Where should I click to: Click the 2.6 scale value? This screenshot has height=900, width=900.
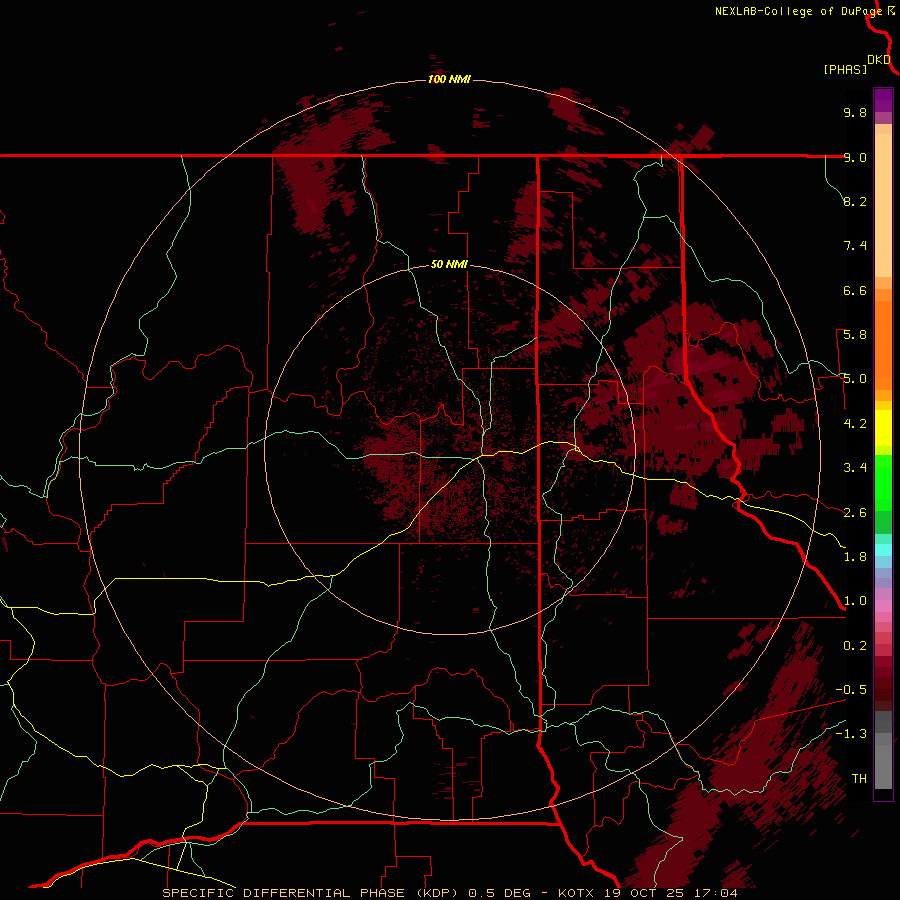pyautogui.click(x=855, y=513)
